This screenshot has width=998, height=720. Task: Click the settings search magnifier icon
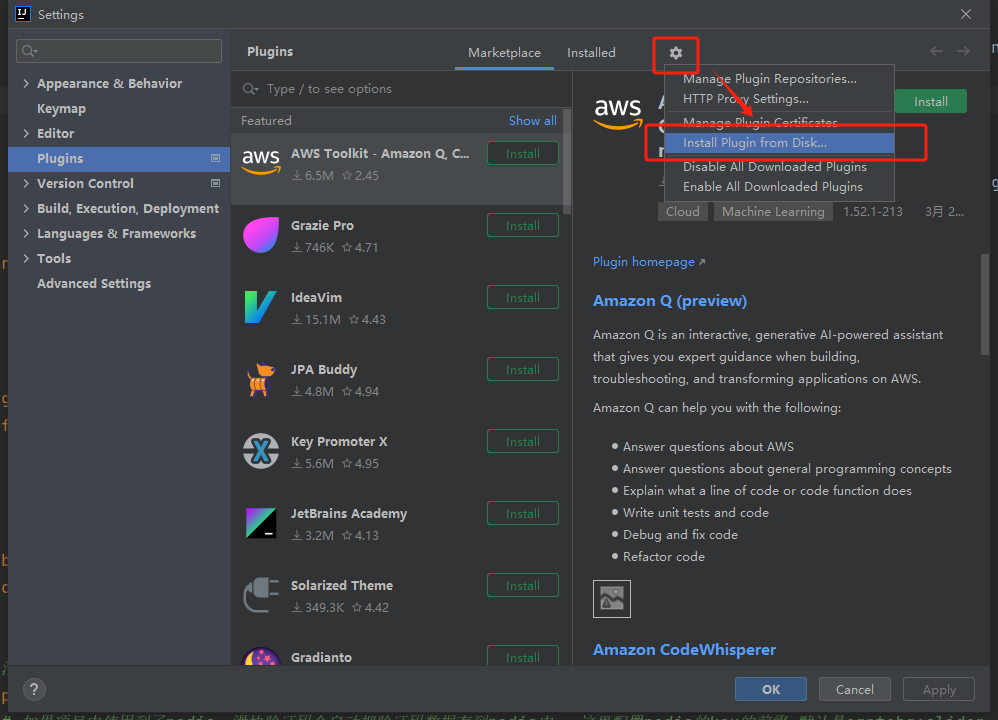(29, 51)
